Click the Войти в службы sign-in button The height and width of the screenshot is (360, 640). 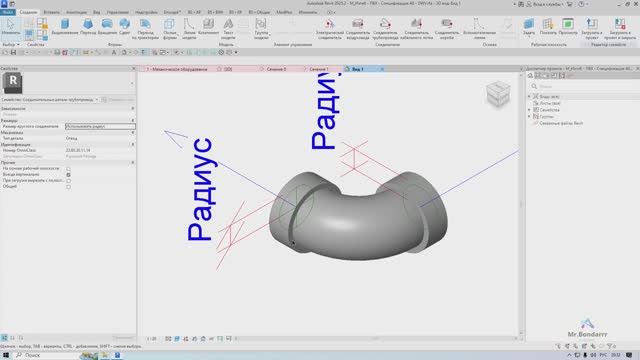[x=544, y=4]
